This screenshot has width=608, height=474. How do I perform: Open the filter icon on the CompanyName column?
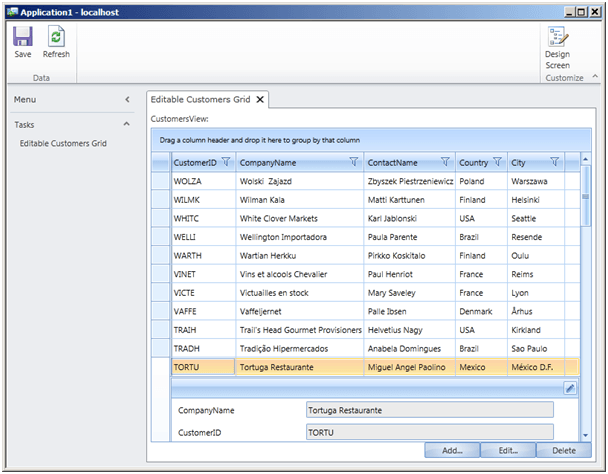pos(353,162)
